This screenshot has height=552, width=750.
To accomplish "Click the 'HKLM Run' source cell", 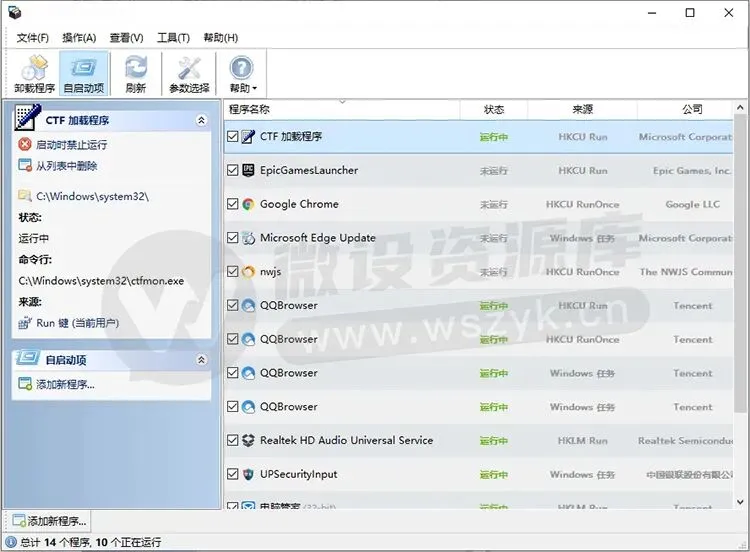I will click(x=583, y=441).
